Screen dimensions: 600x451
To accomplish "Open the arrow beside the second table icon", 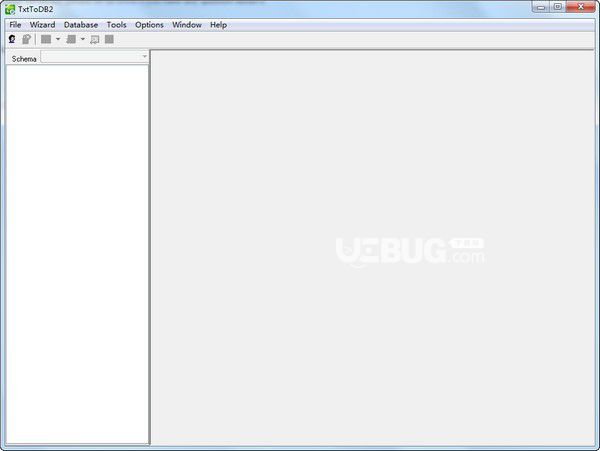I will click(x=83, y=39).
